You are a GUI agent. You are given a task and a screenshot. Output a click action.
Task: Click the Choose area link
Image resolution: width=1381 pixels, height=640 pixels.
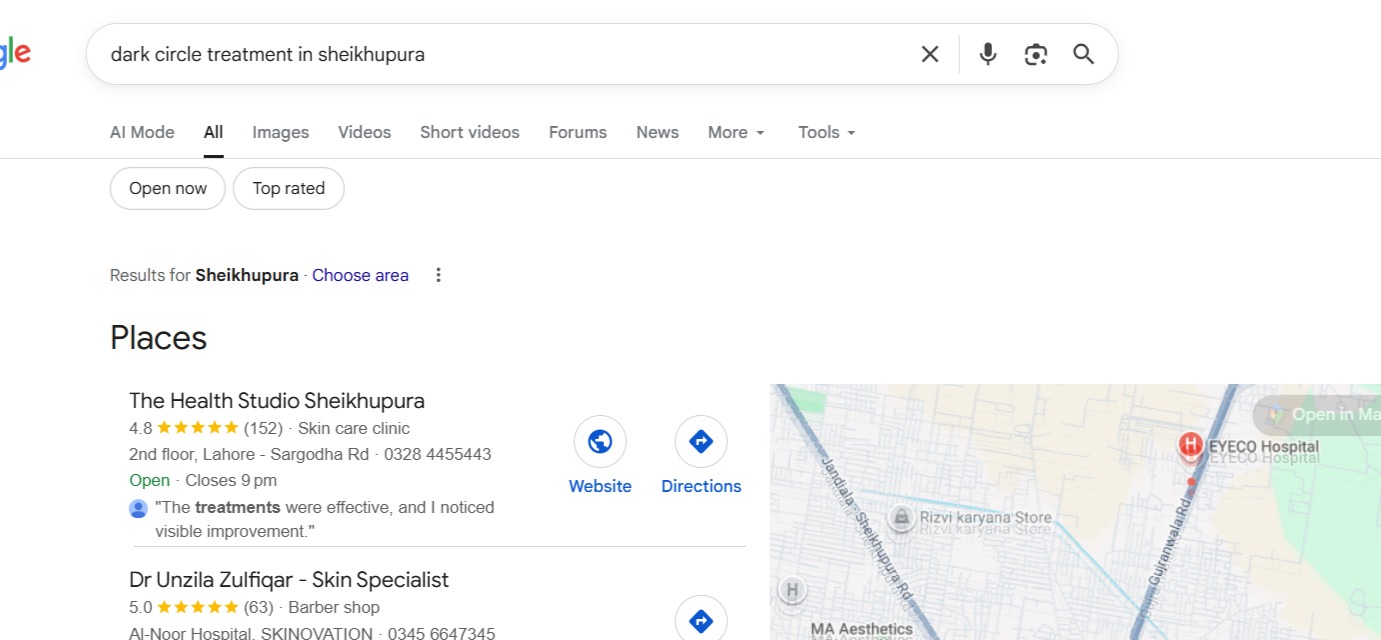coord(360,275)
